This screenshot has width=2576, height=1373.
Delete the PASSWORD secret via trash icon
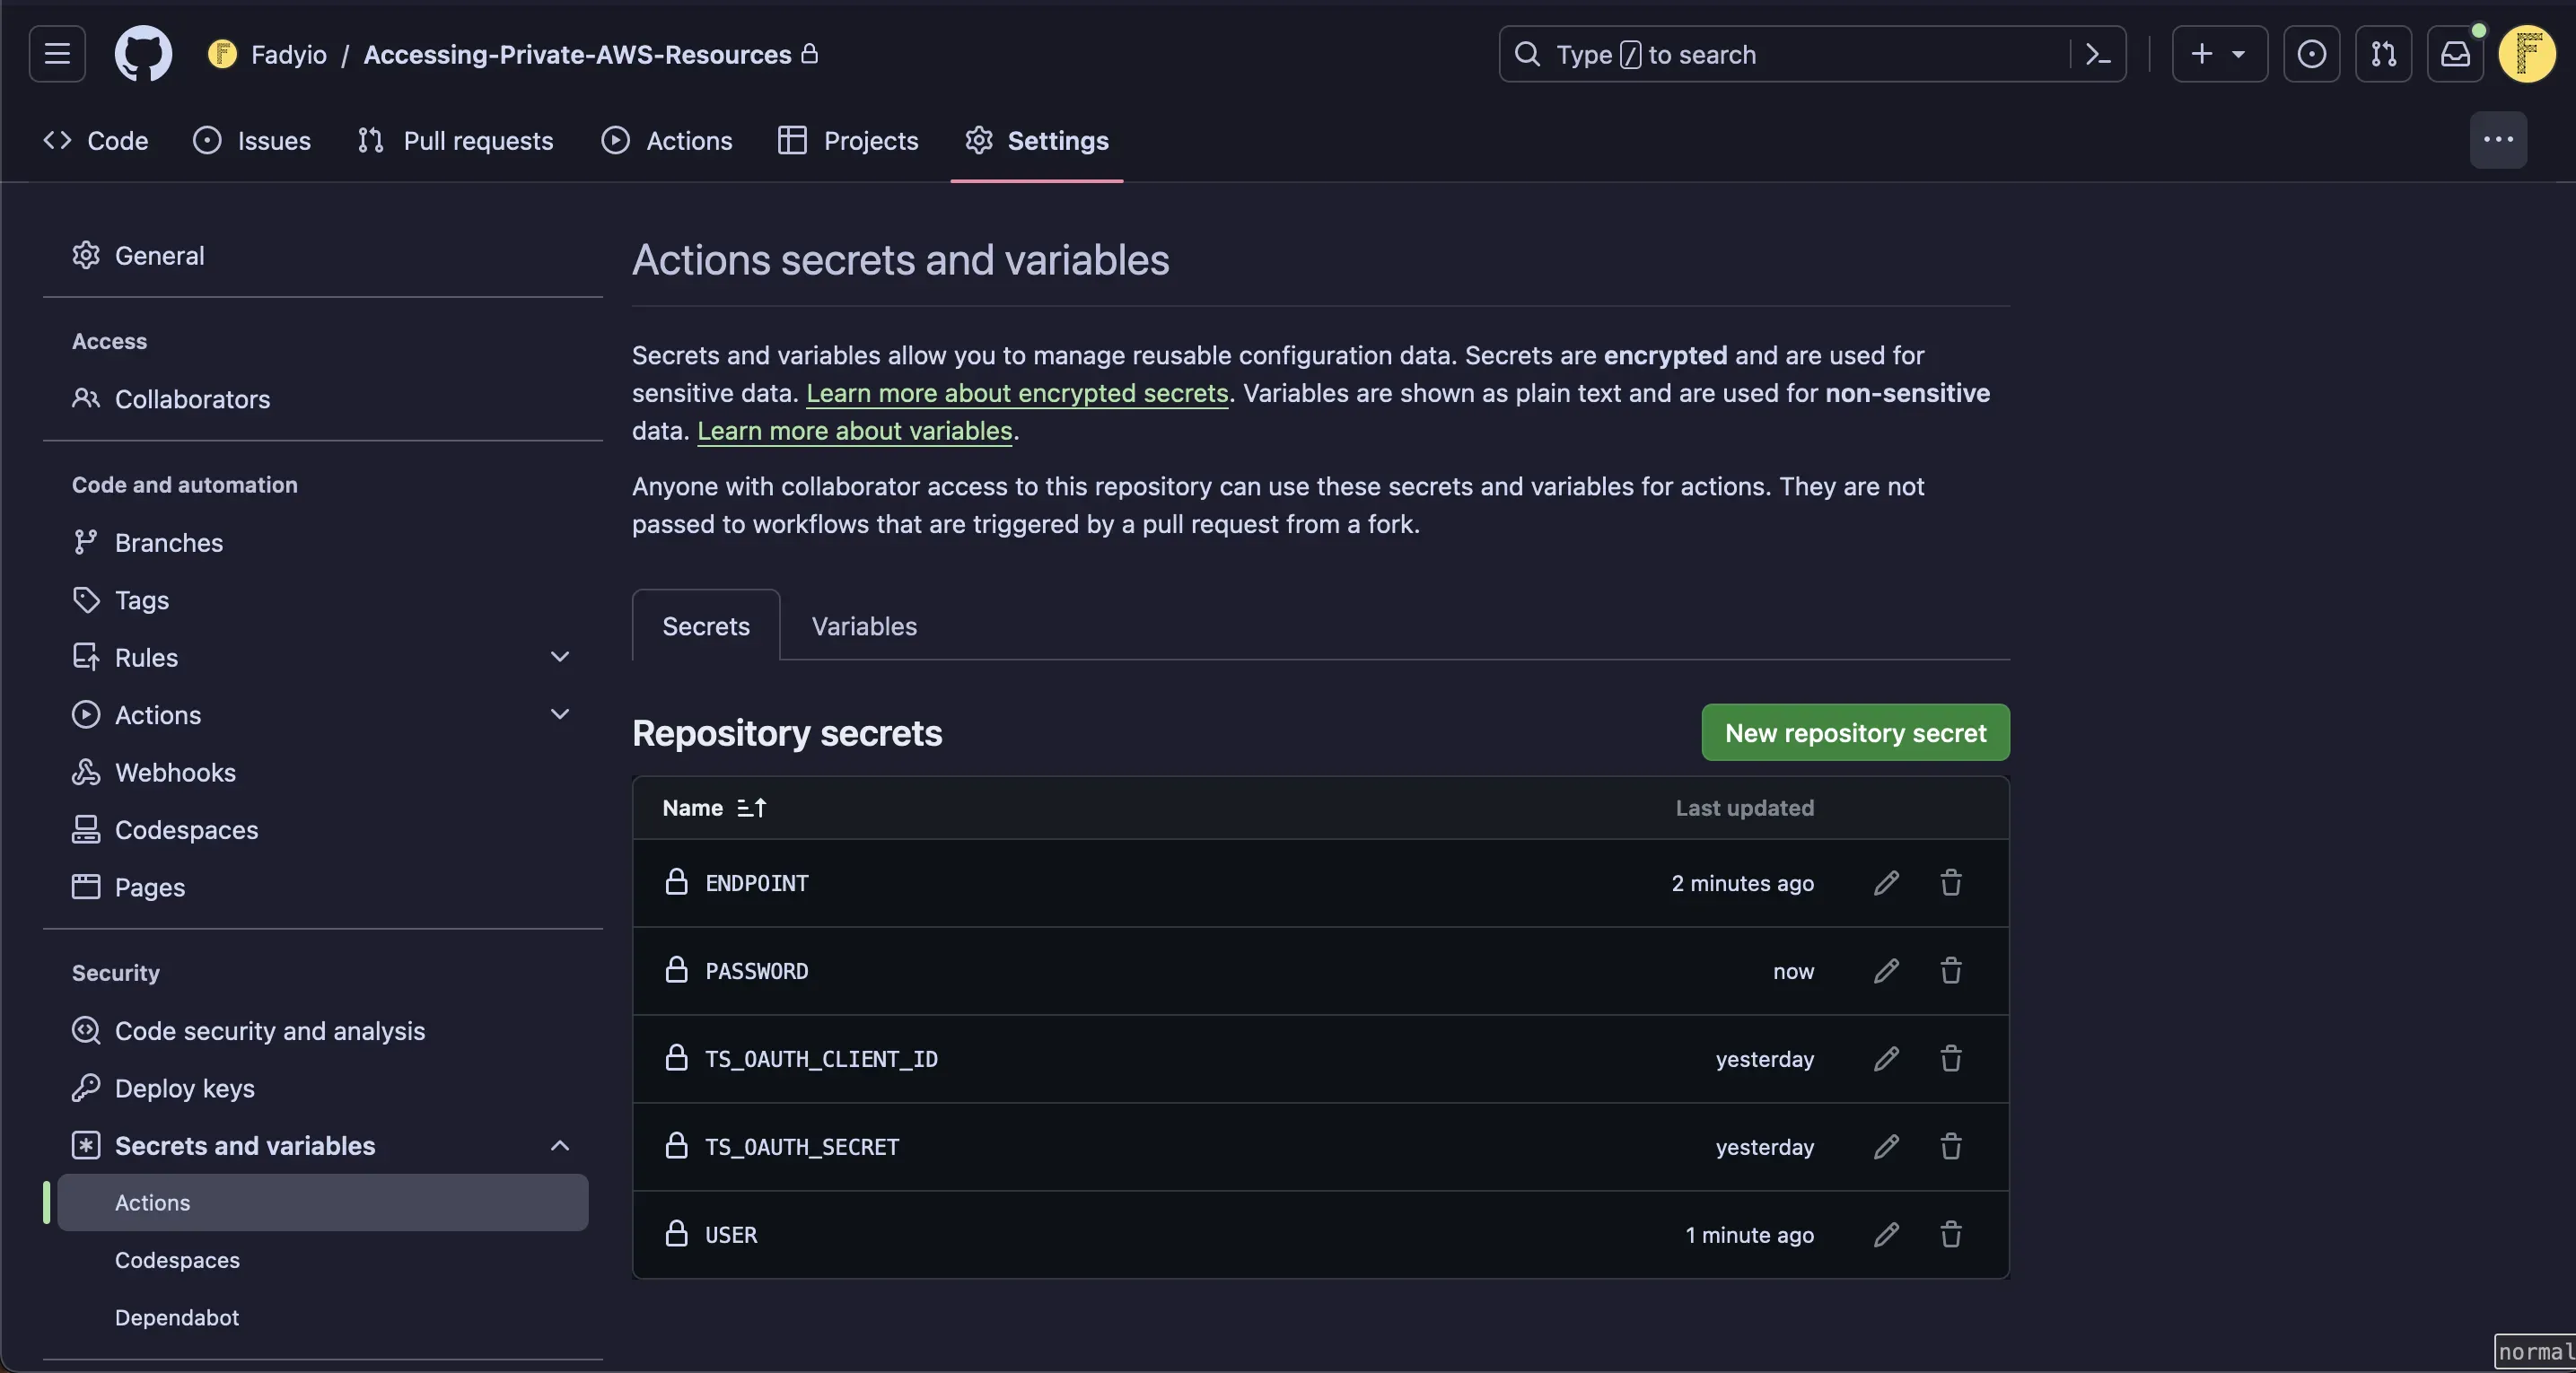pos(1950,971)
